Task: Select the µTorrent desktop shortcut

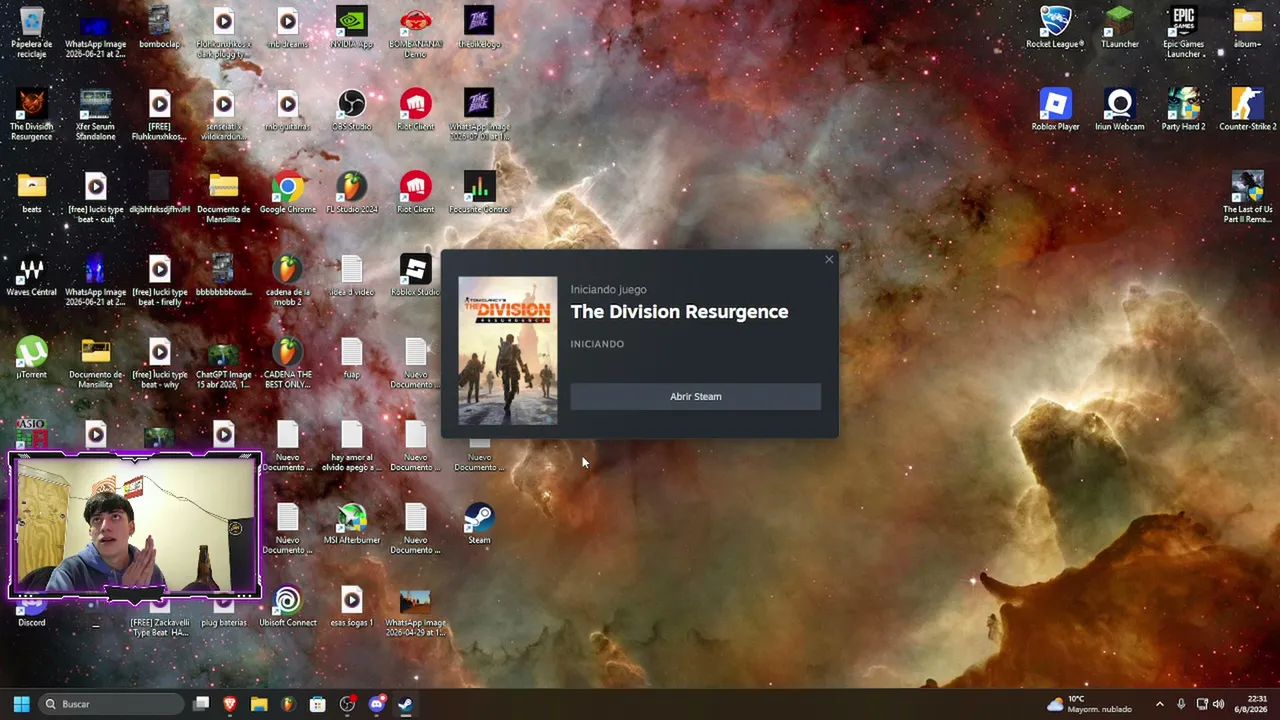Action: coord(32,358)
